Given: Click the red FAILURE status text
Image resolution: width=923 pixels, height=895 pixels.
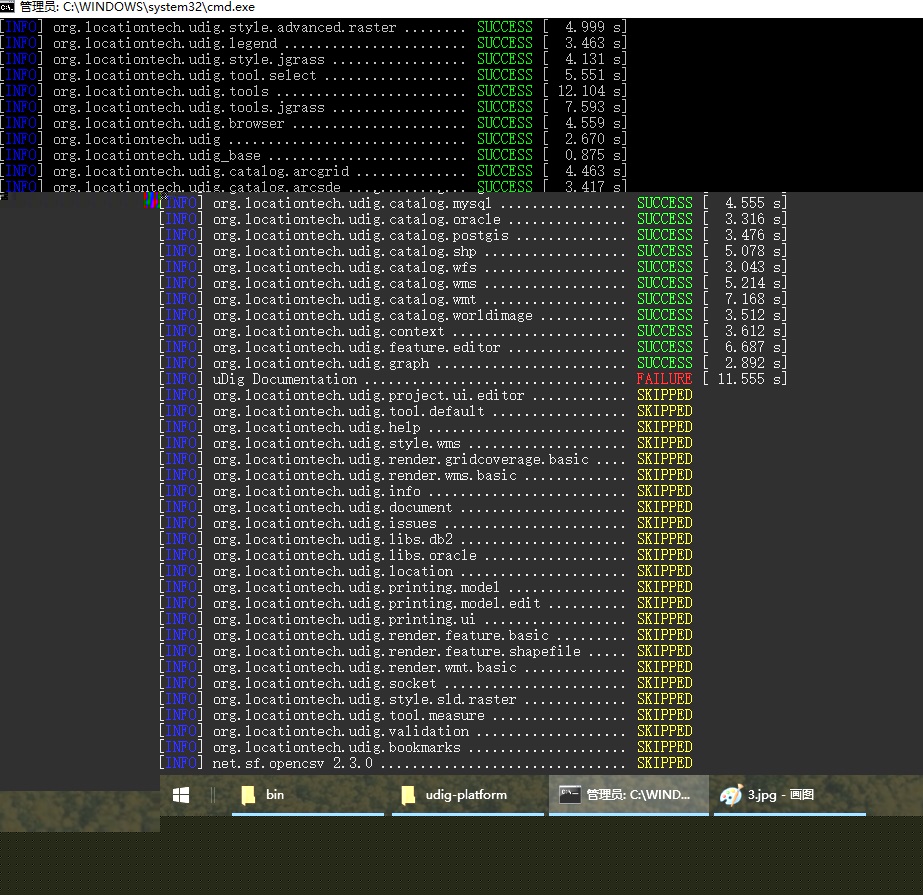Looking at the screenshot, I should tap(664, 379).
